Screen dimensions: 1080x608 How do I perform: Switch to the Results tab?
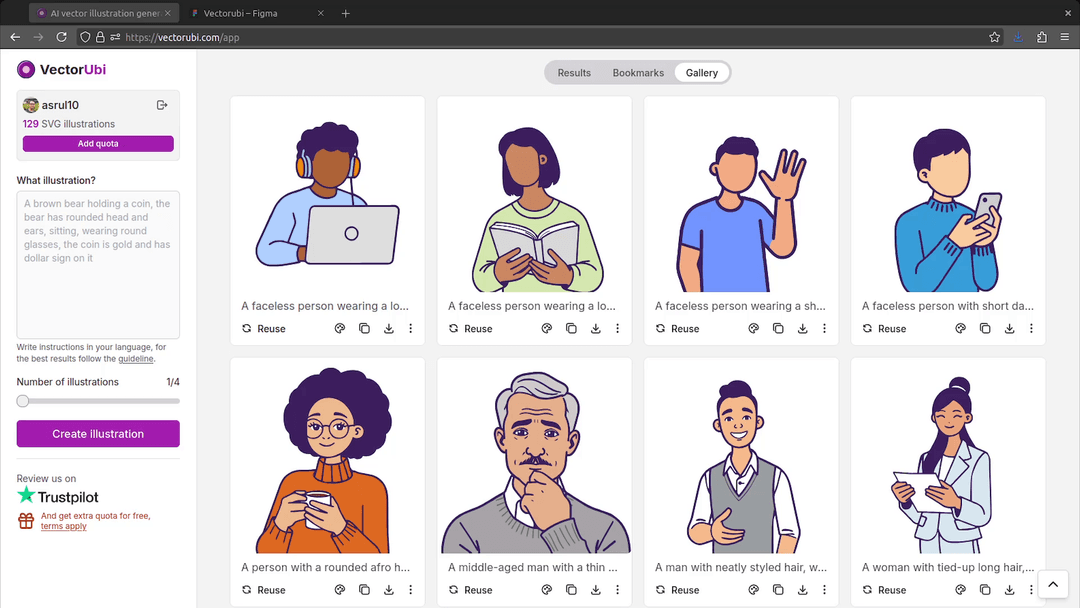574,73
